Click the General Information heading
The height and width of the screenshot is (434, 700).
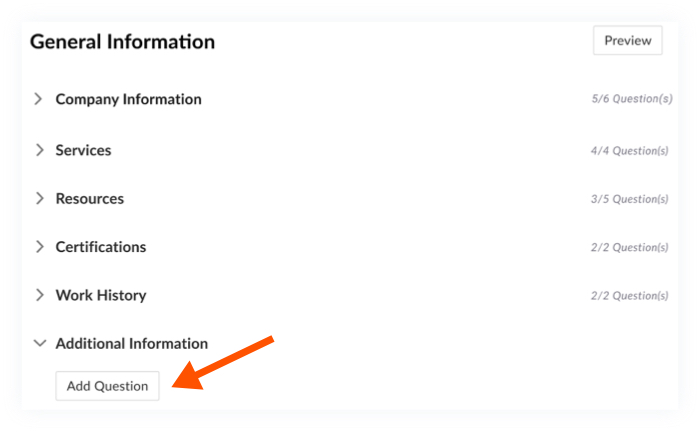pos(122,42)
